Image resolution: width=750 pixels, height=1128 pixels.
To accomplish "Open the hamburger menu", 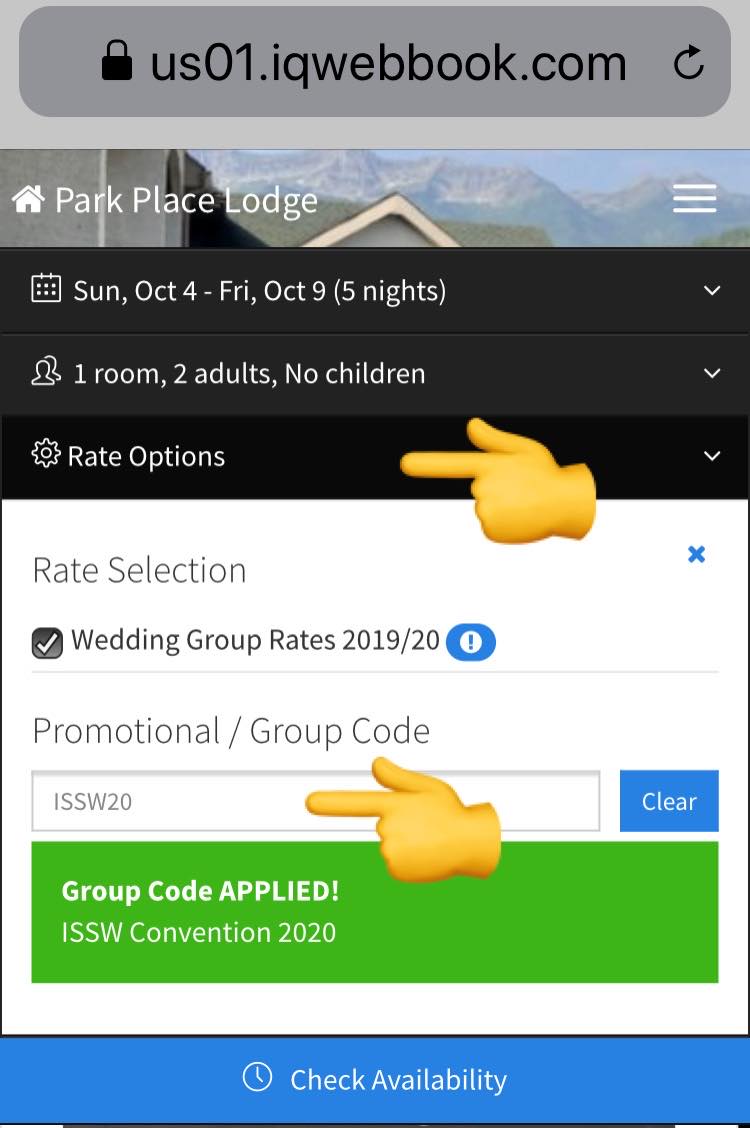I will (694, 199).
